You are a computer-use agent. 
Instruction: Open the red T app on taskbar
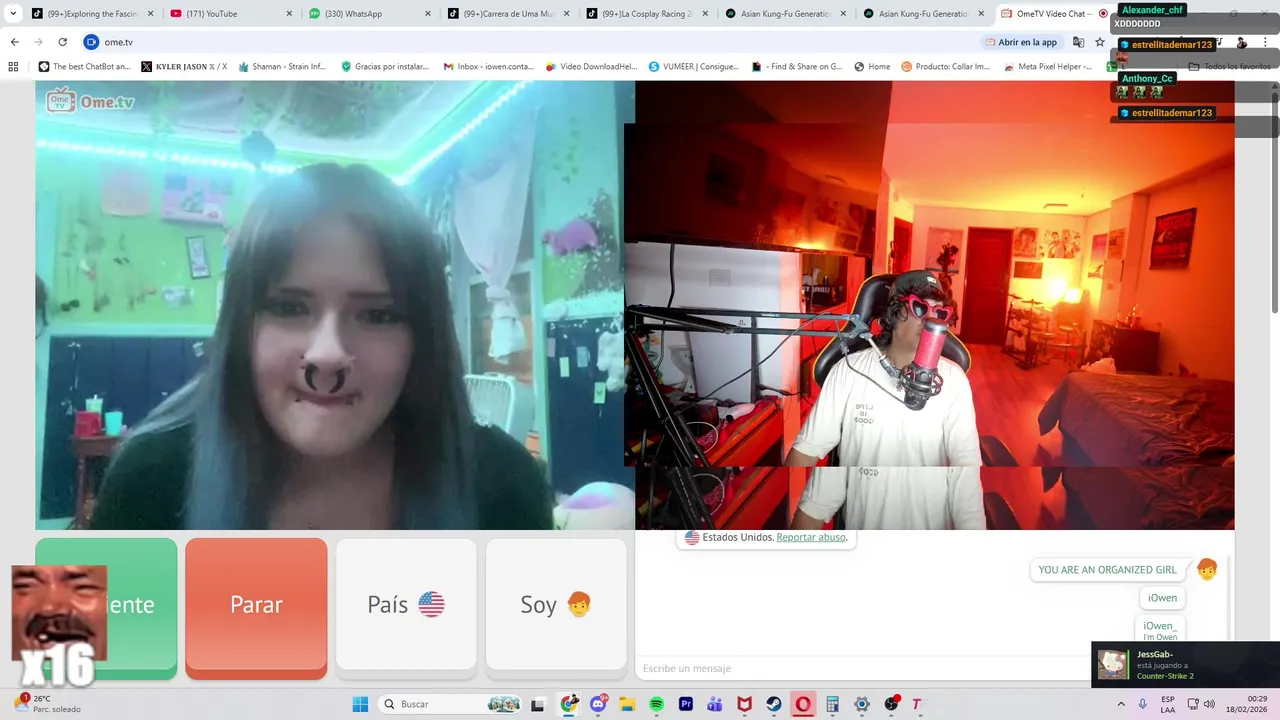point(917,704)
